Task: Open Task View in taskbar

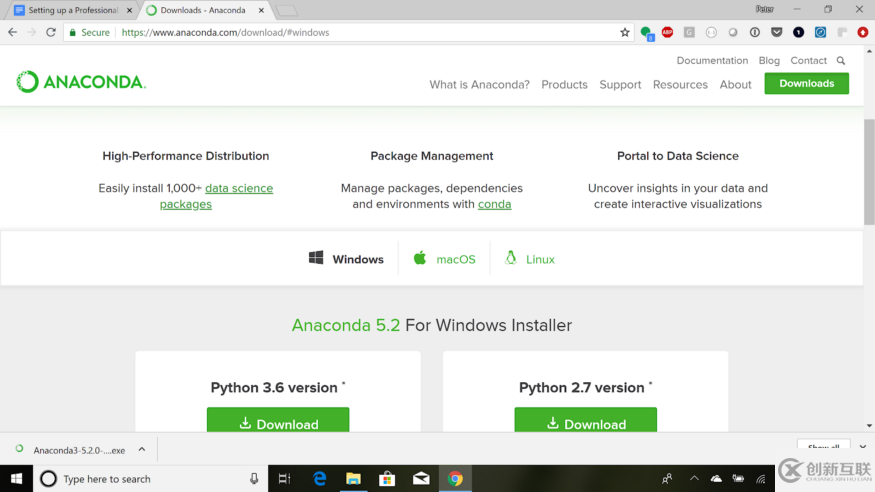Action: pos(285,479)
